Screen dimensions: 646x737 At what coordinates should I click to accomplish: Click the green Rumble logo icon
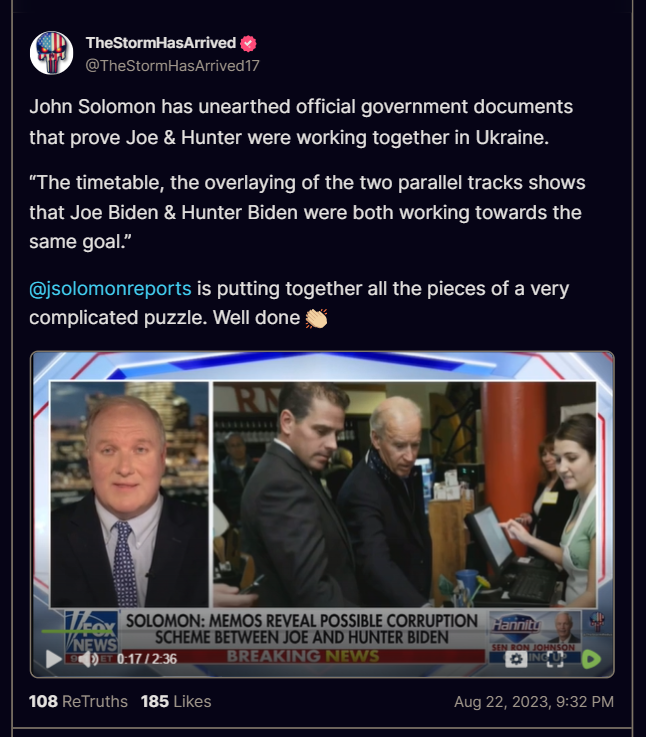591,659
